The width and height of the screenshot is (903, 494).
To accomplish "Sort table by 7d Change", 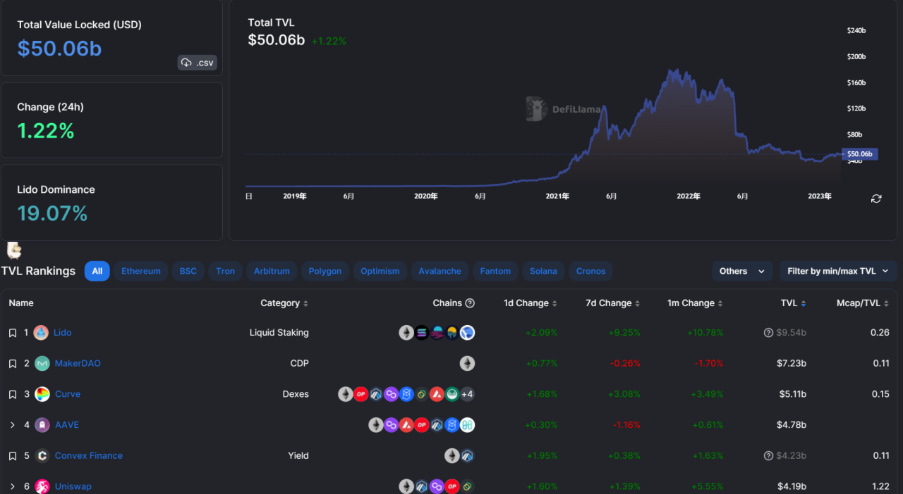I will [612, 303].
